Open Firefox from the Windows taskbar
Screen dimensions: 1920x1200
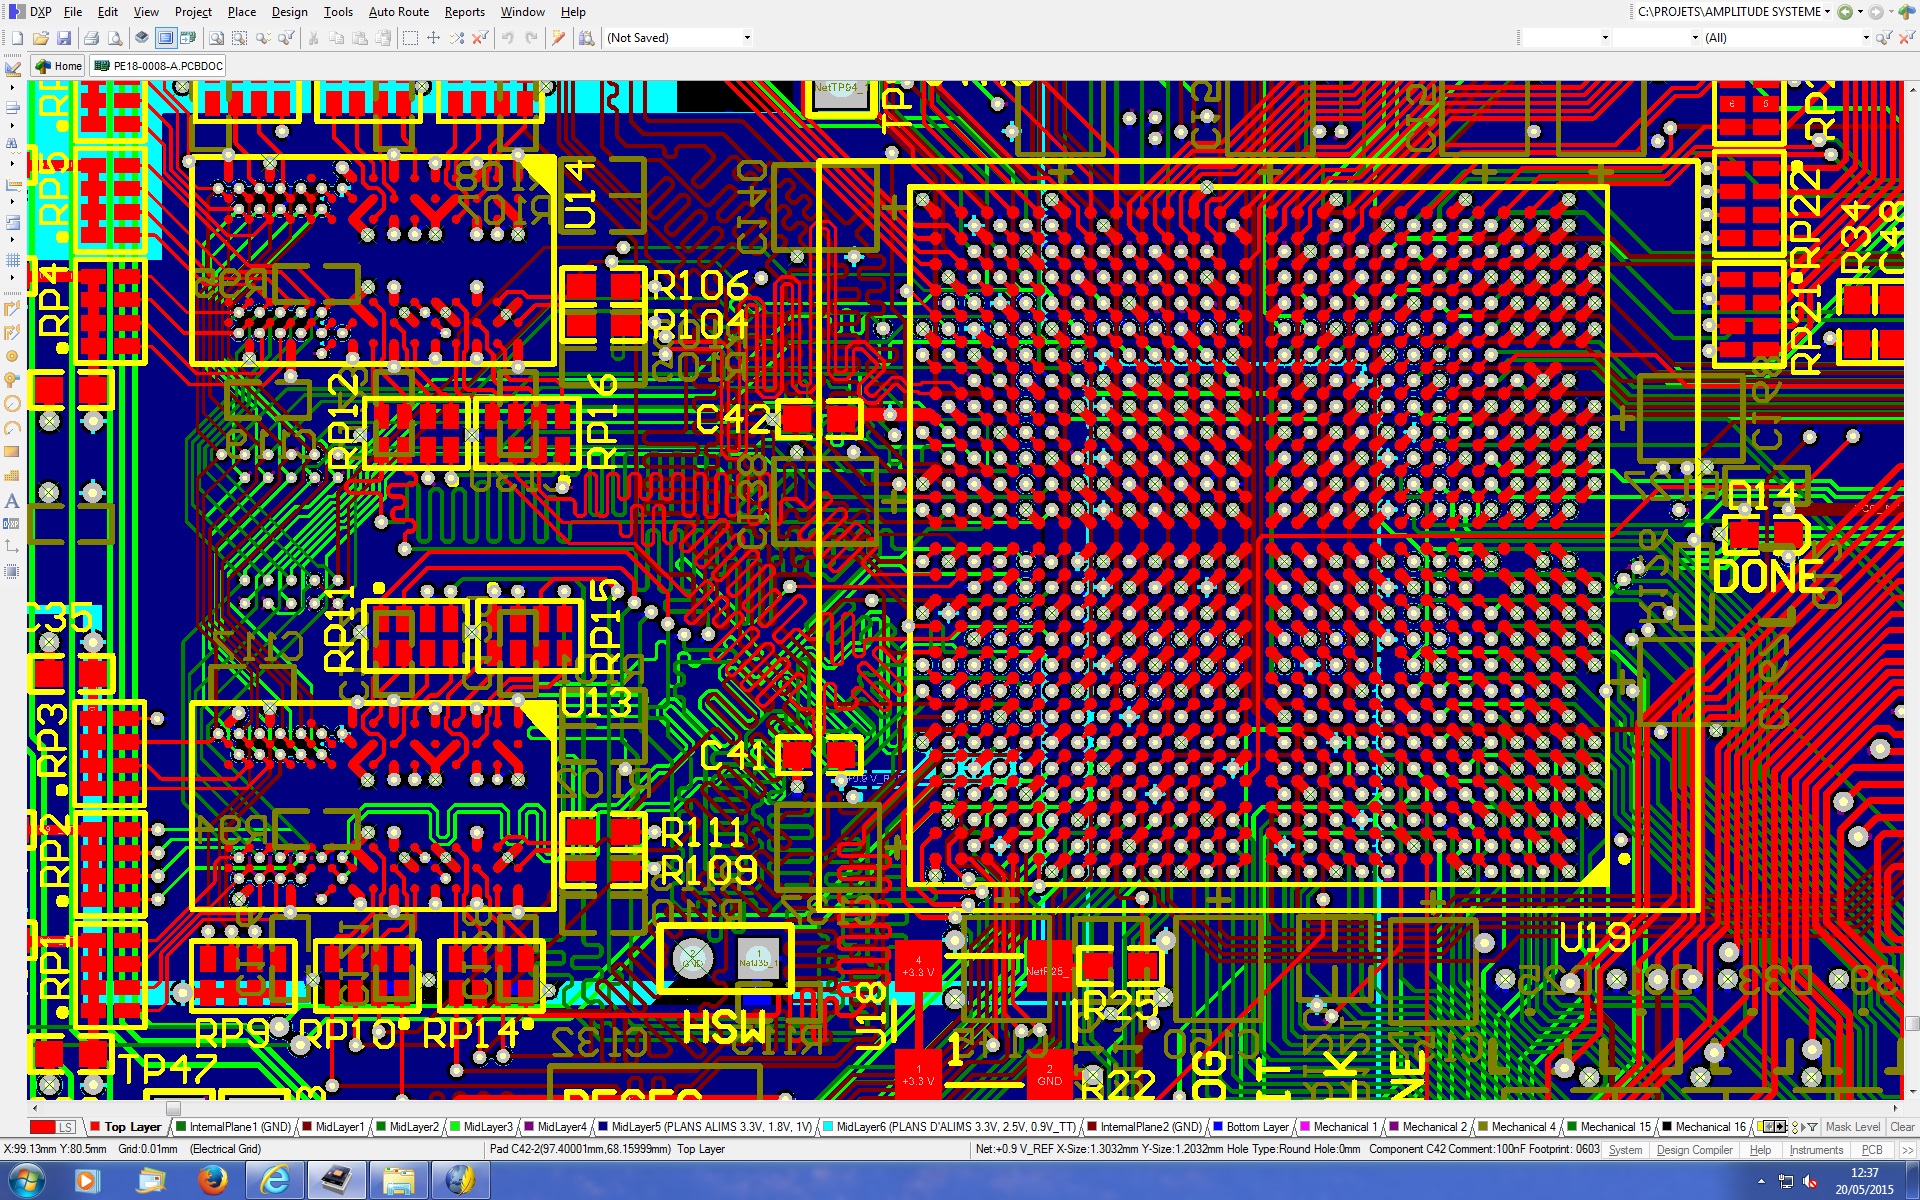(x=212, y=1181)
